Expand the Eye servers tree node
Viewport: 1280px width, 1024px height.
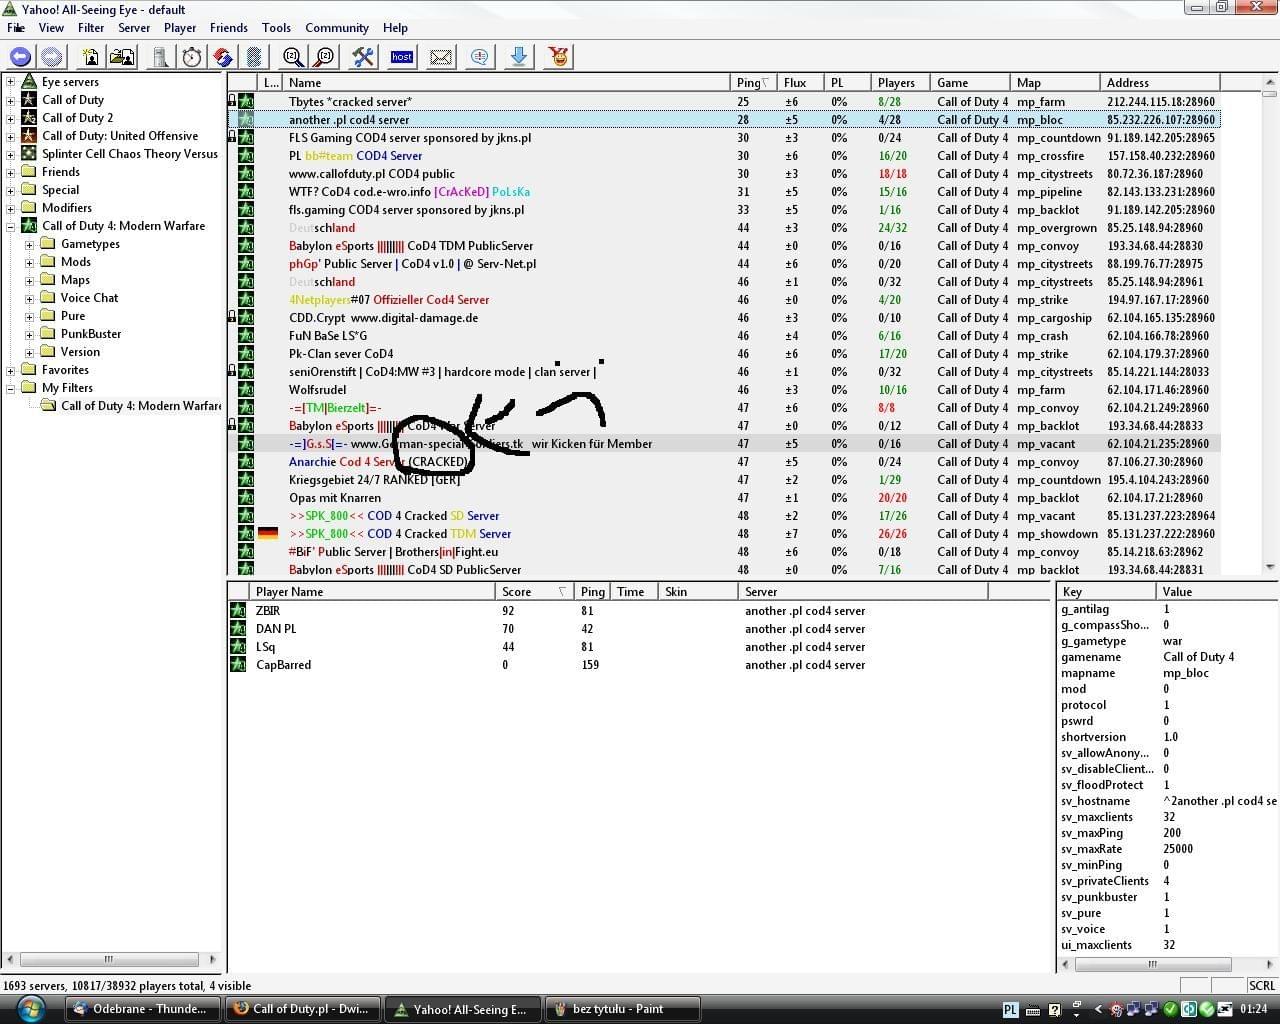(11, 82)
